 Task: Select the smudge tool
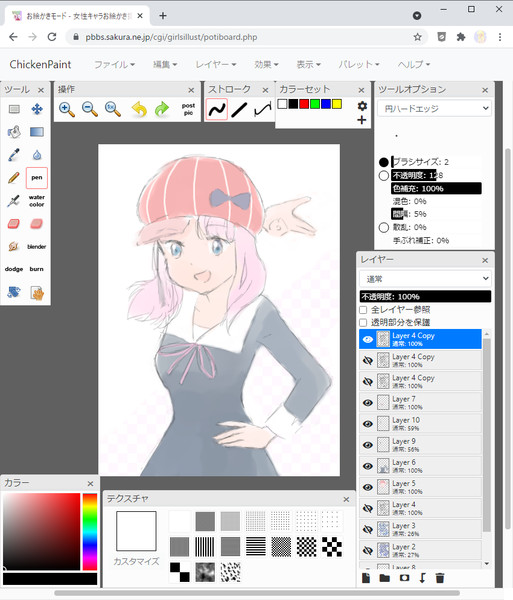tap(14, 246)
